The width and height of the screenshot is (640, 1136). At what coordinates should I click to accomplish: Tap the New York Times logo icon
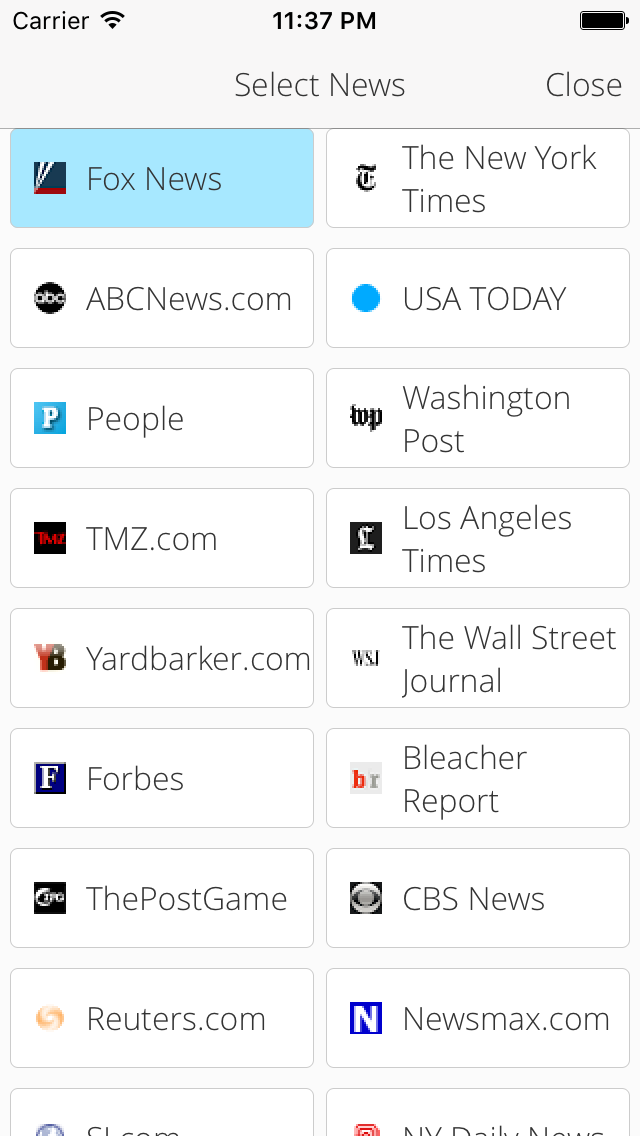pyautogui.click(x=366, y=178)
